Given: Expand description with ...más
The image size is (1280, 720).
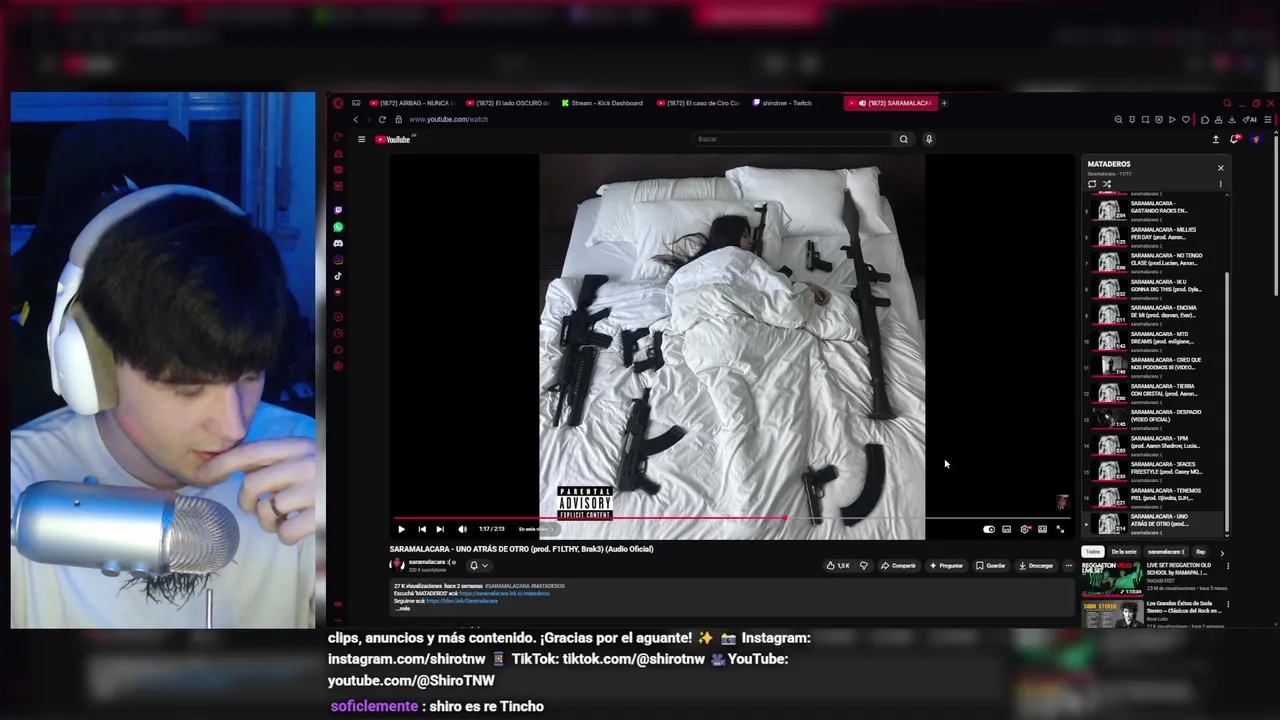Looking at the screenshot, I should (x=403, y=608).
